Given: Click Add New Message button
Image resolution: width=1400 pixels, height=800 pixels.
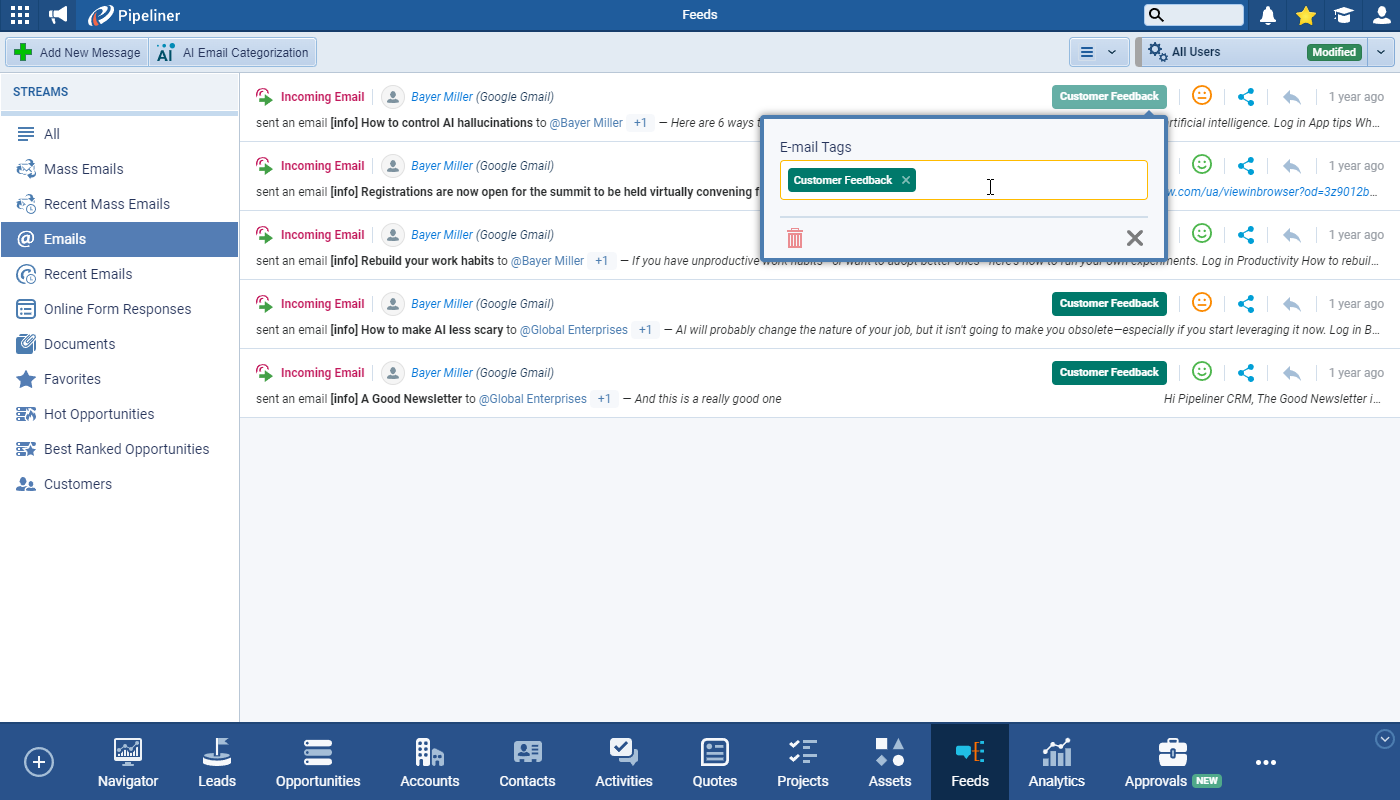Looking at the screenshot, I should [x=78, y=52].
